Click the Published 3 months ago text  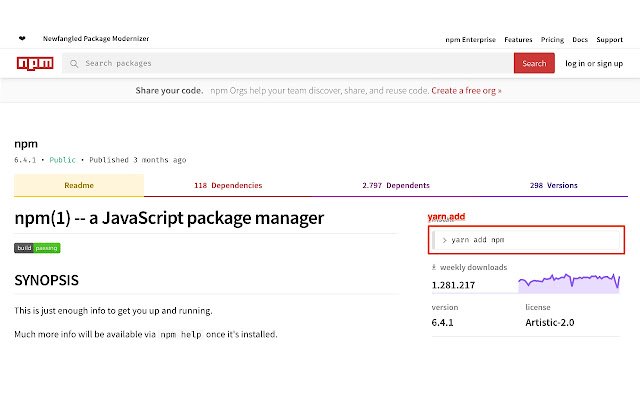pos(138,160)
